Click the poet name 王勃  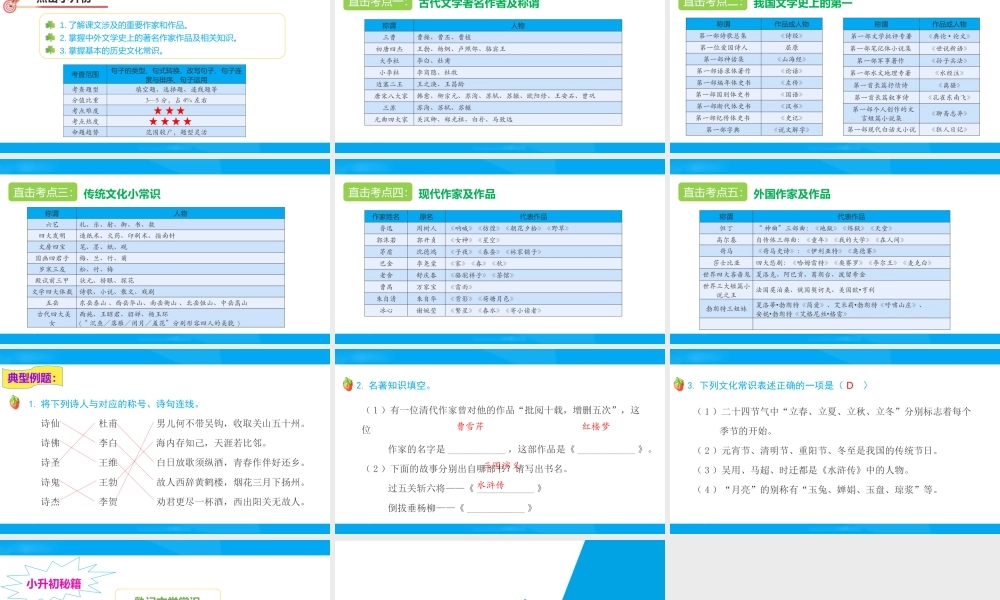(108, 482)
